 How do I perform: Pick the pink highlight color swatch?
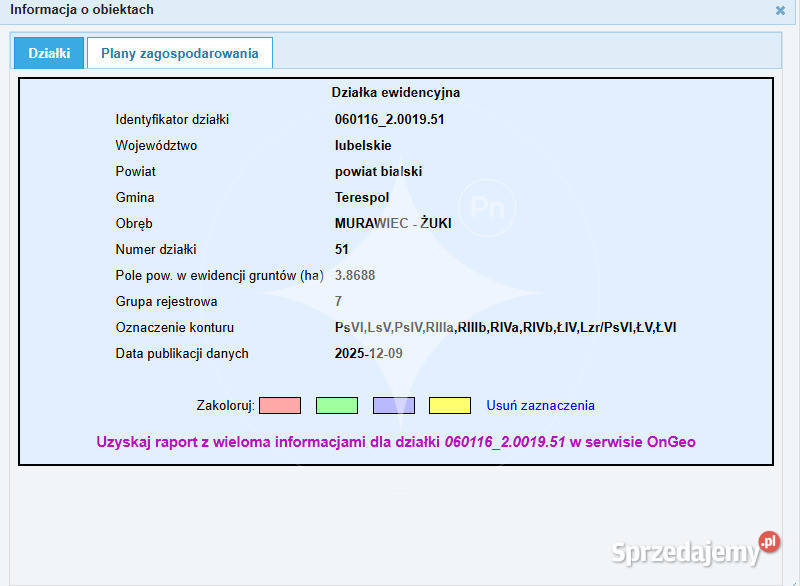pyautogui.click(x=279, y=405)
